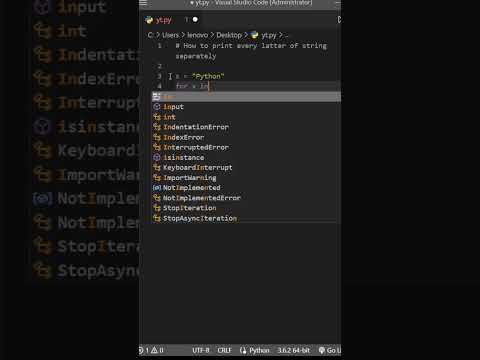This screenshot has width=480, height=360.
Task: Open the 'Desktop' breadcrumb folder
Action: click(x=229, y=35)
